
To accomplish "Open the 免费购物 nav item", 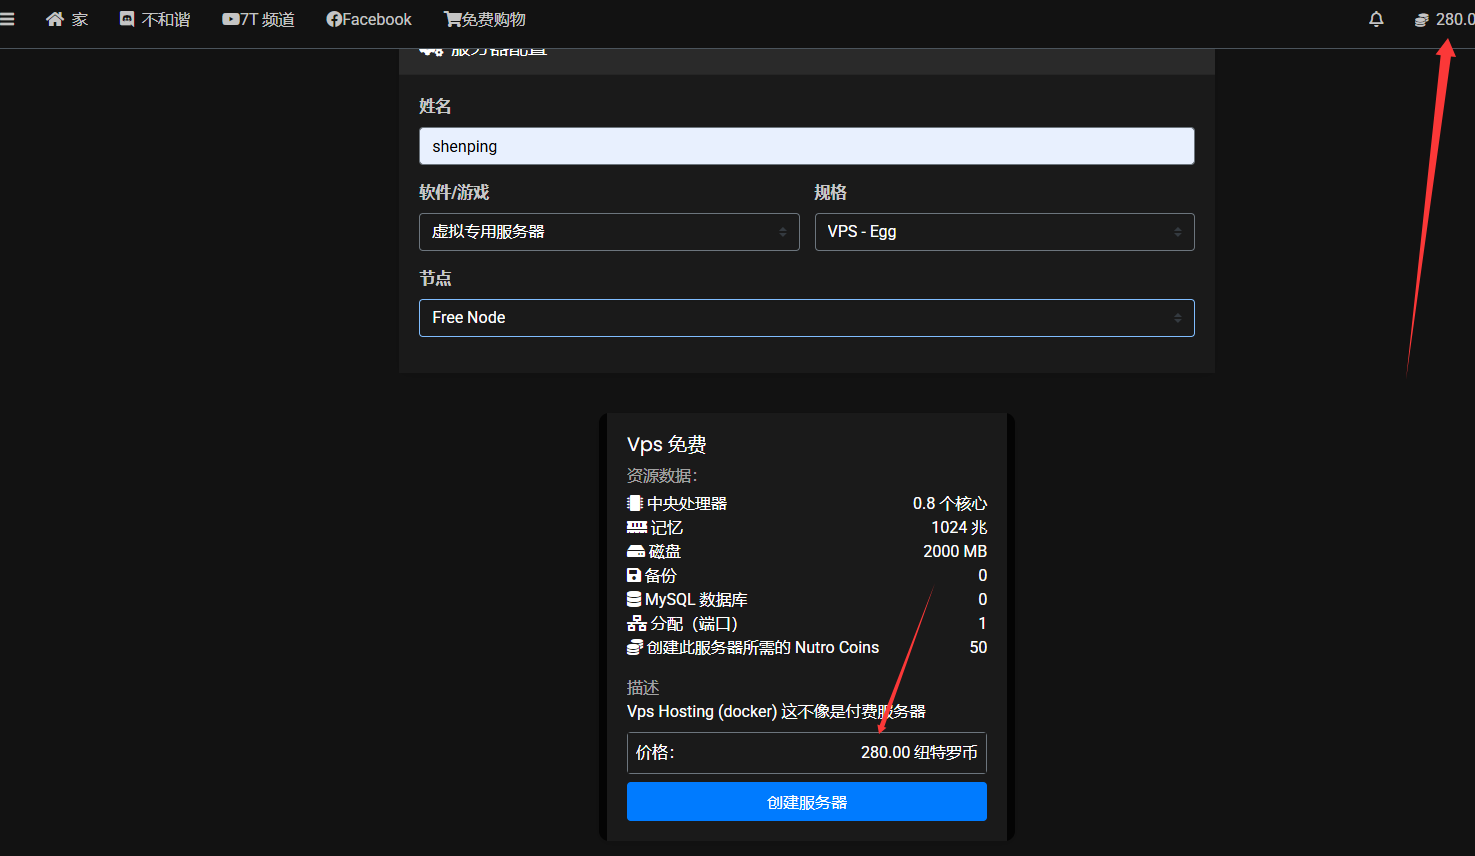I will pos(485,19).
